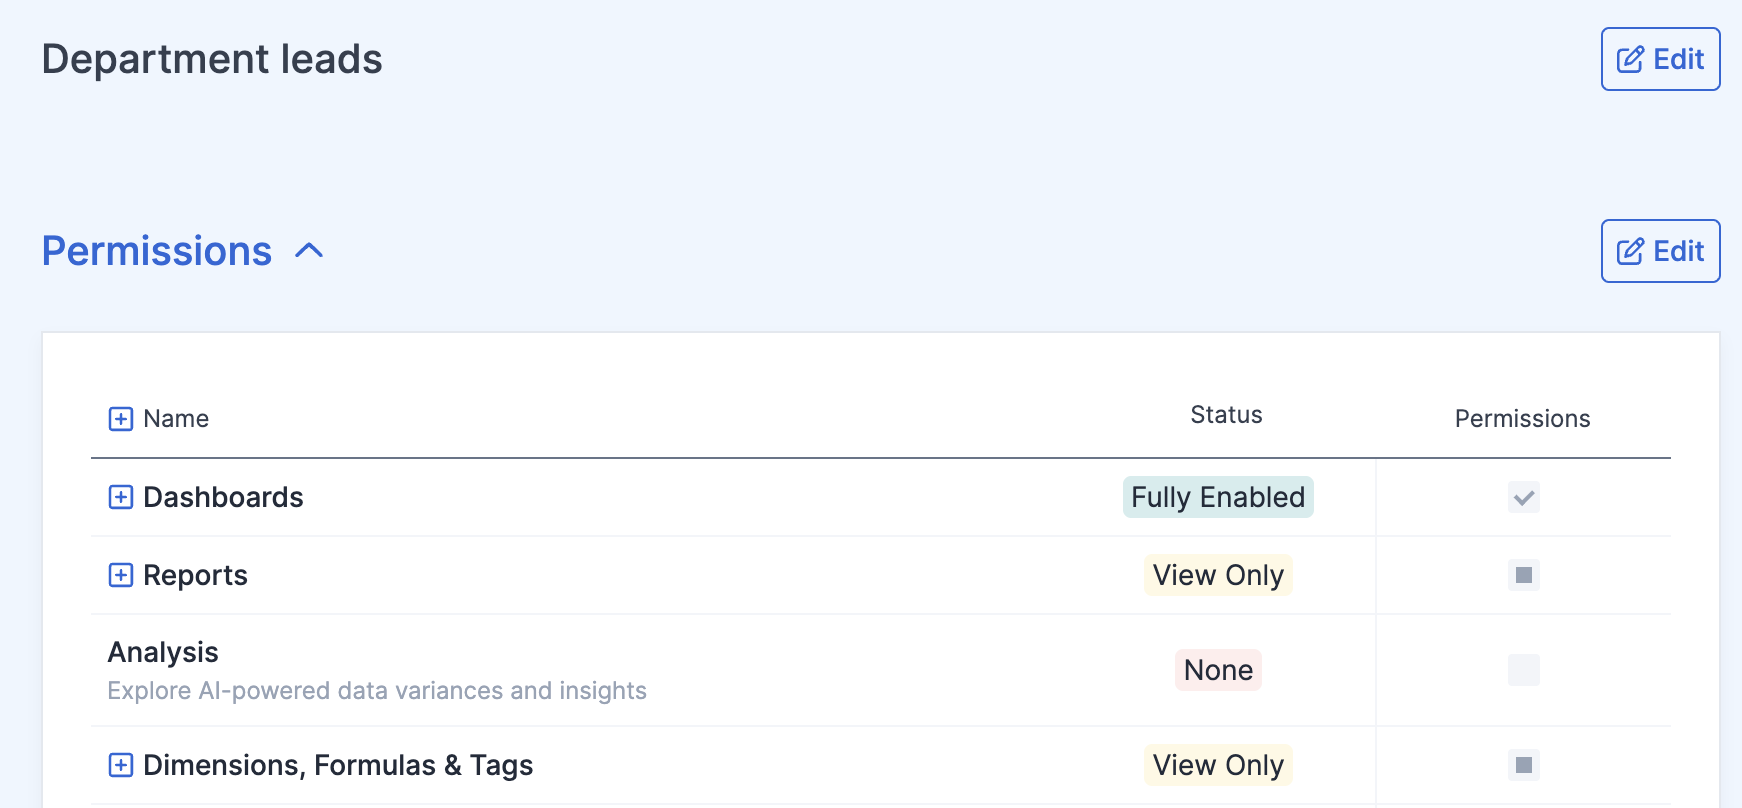The image size is (1742, 808).
Task: Click the Analysis row label
Action: (x=163, y=652)
